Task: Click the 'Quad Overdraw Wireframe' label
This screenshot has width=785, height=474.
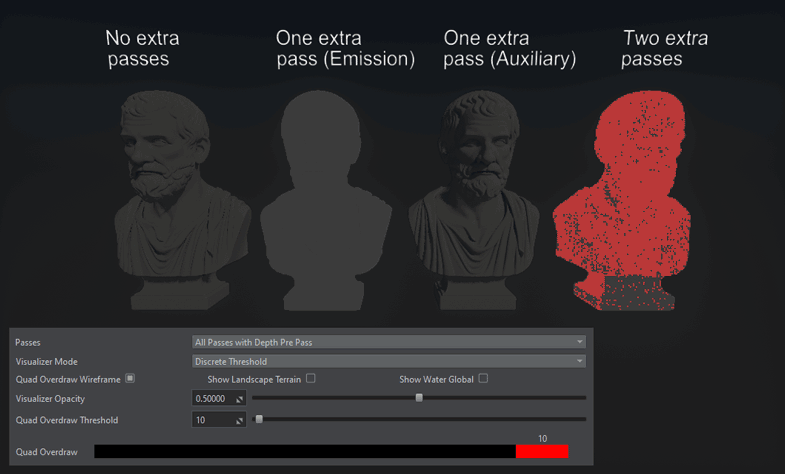Action: [68, 379]
